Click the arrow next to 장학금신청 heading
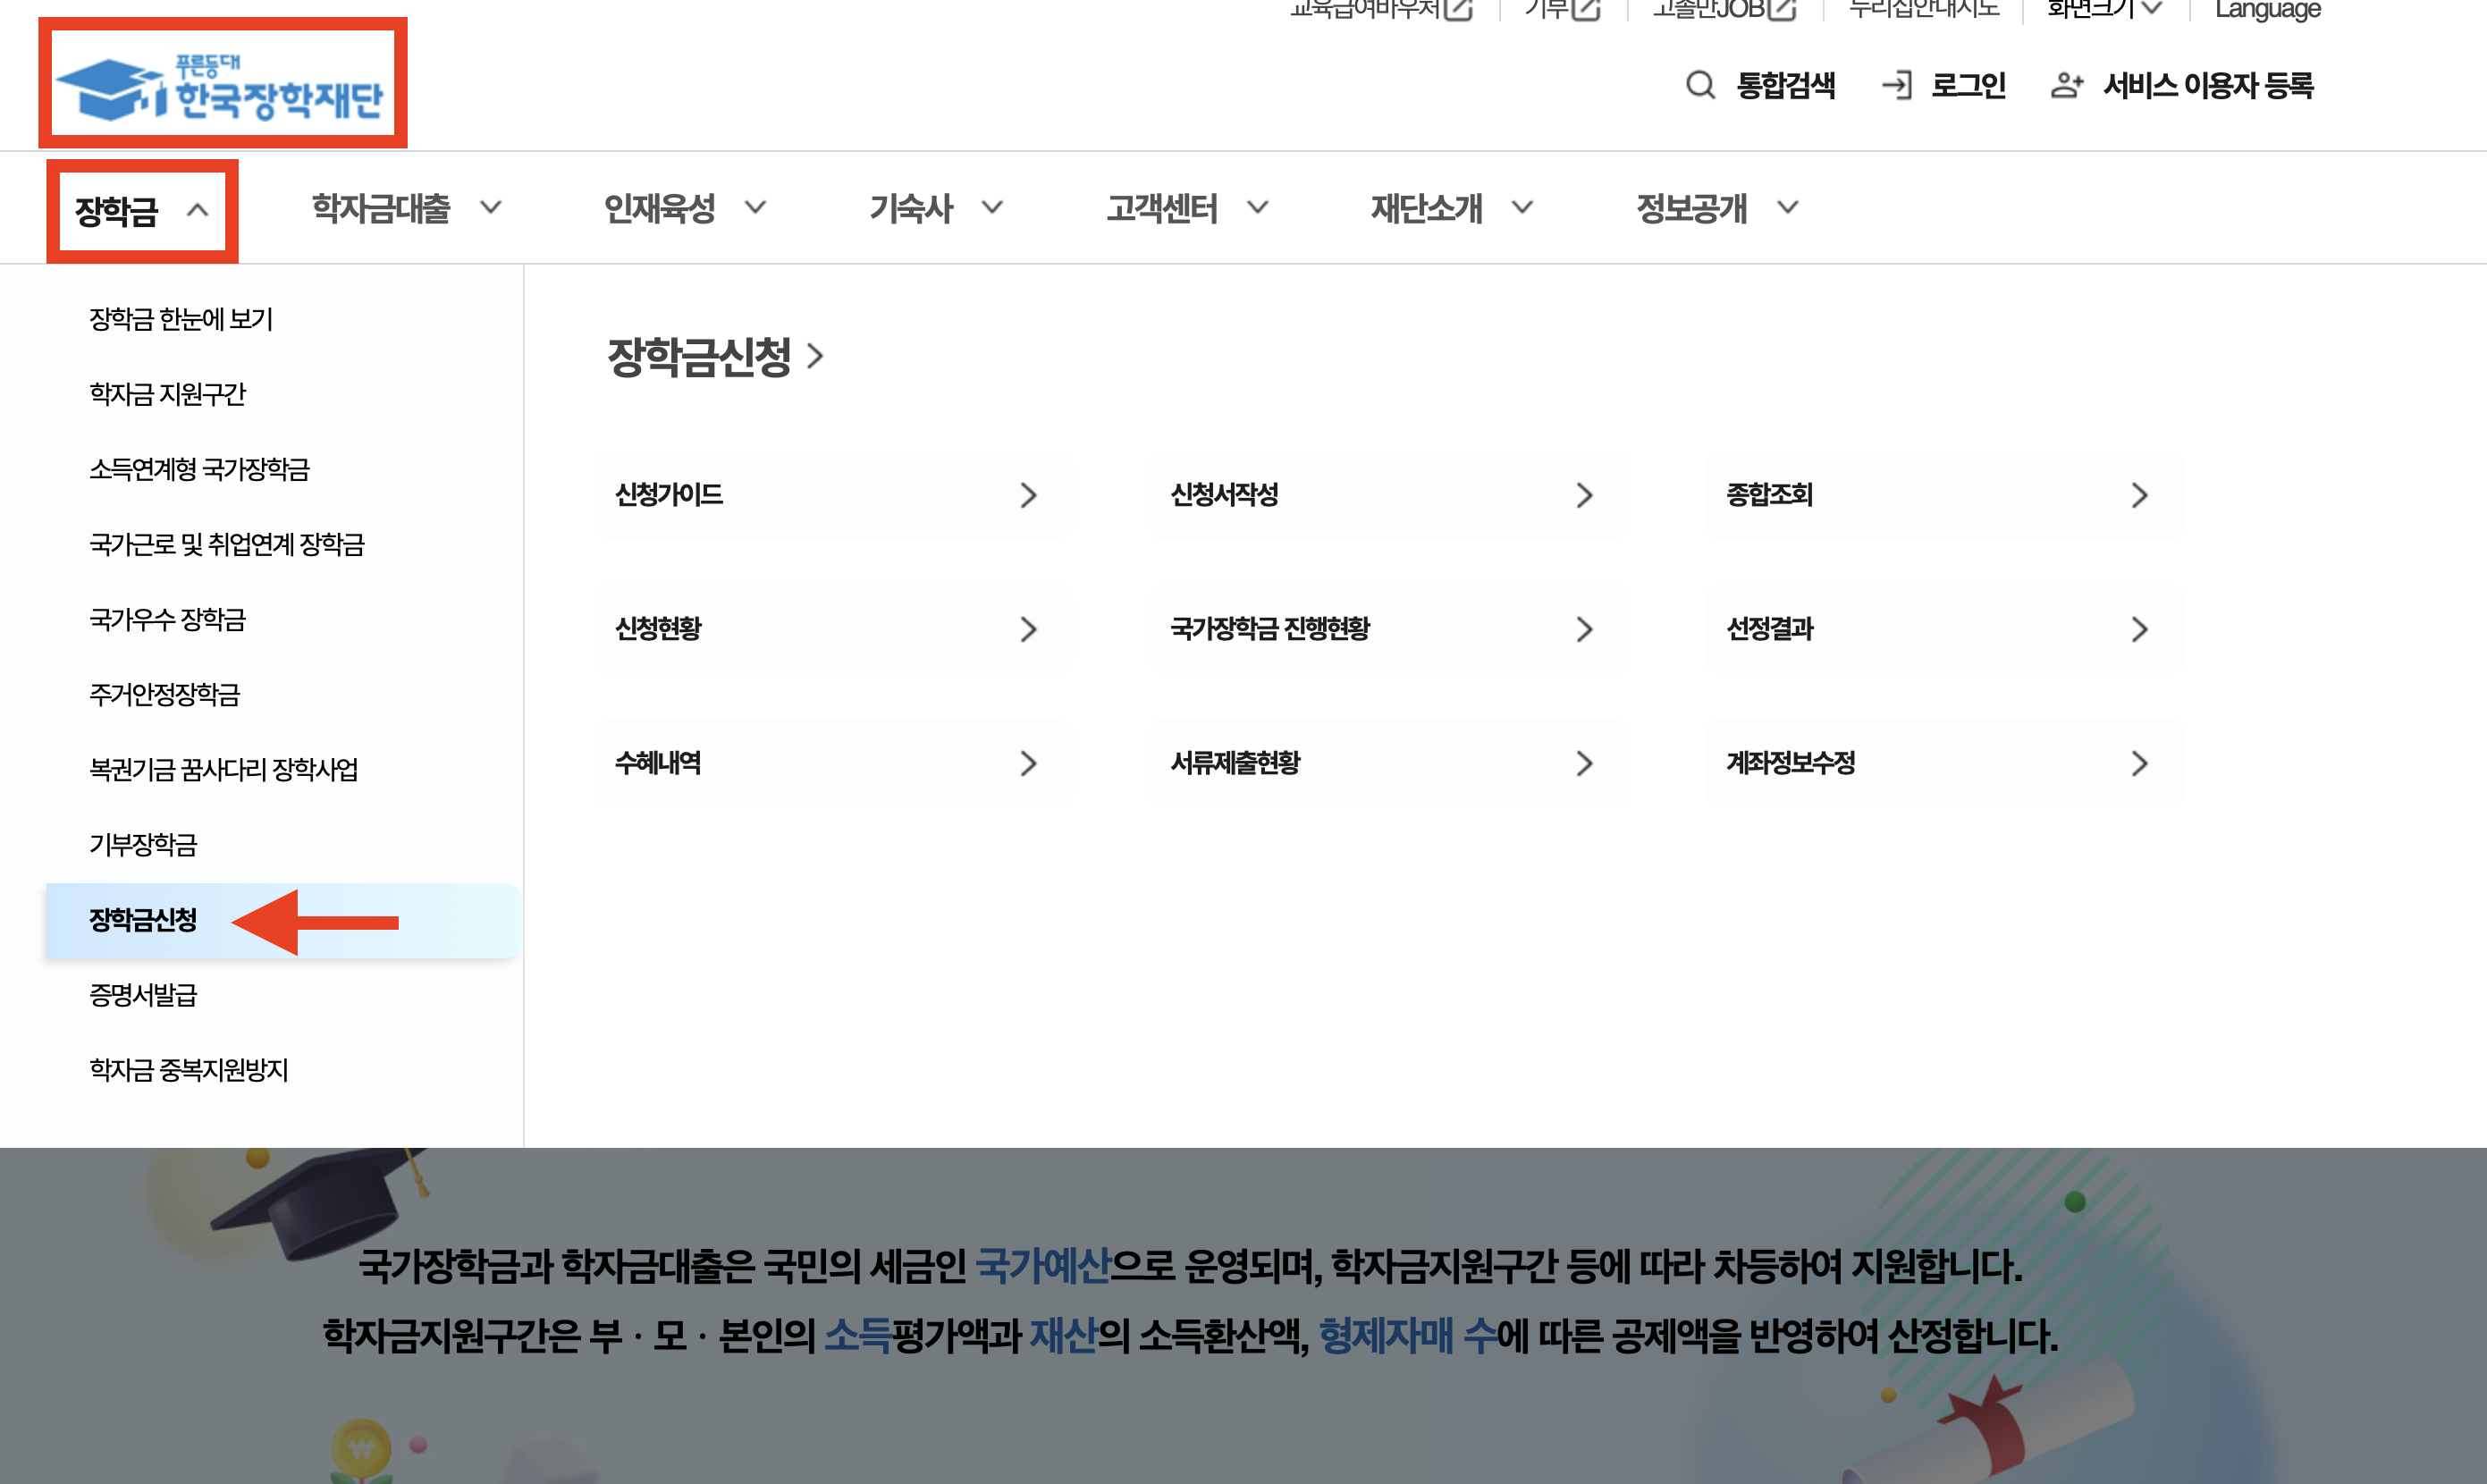Screen dimensions: 2487x1484 point(816,356)
